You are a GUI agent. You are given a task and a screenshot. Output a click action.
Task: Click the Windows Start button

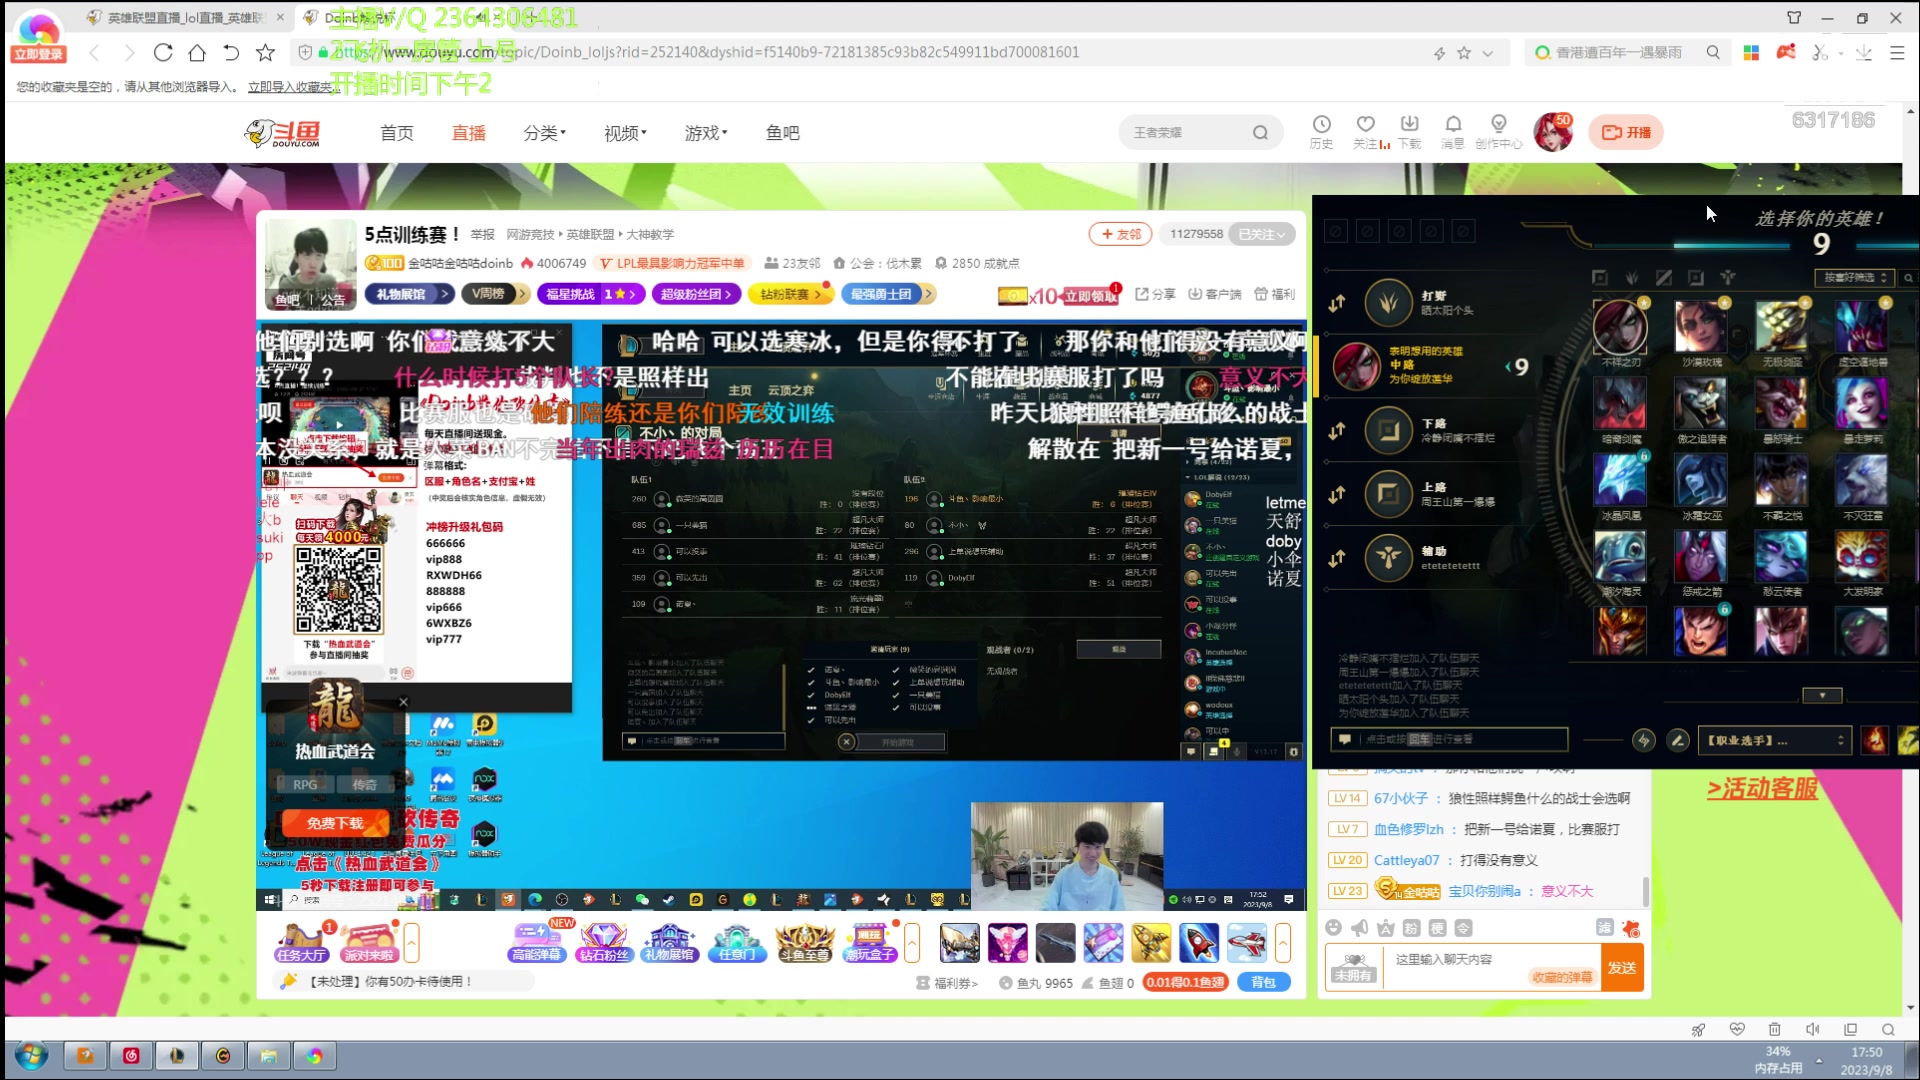point(31,1056)
